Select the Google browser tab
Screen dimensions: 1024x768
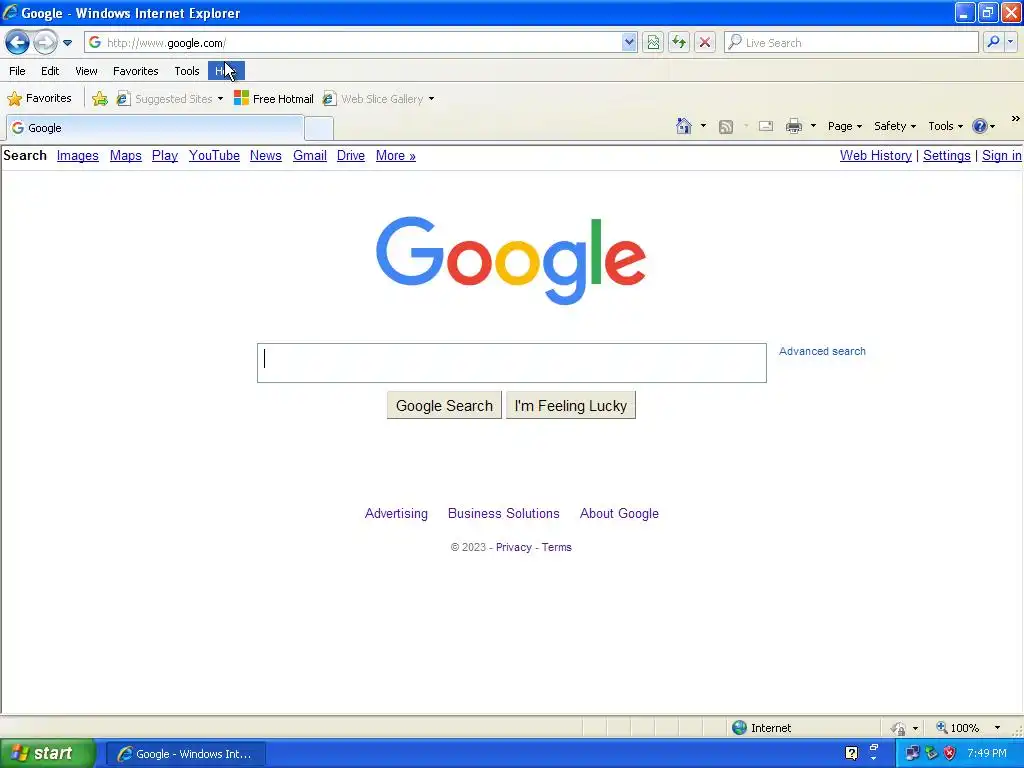155,127
